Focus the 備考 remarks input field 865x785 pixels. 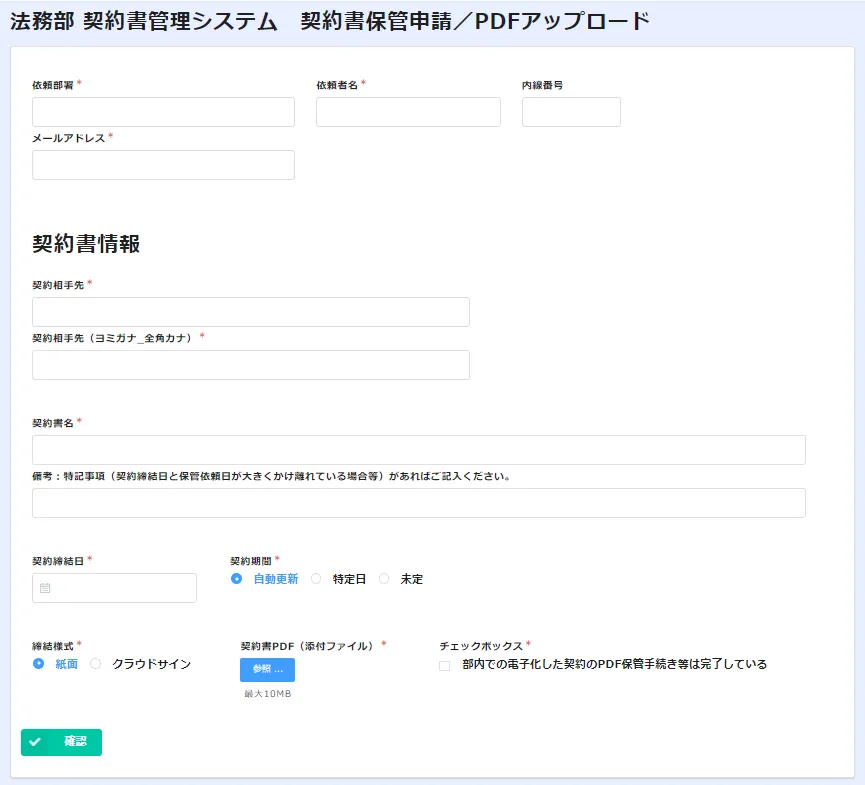click(x=418, y=503)
